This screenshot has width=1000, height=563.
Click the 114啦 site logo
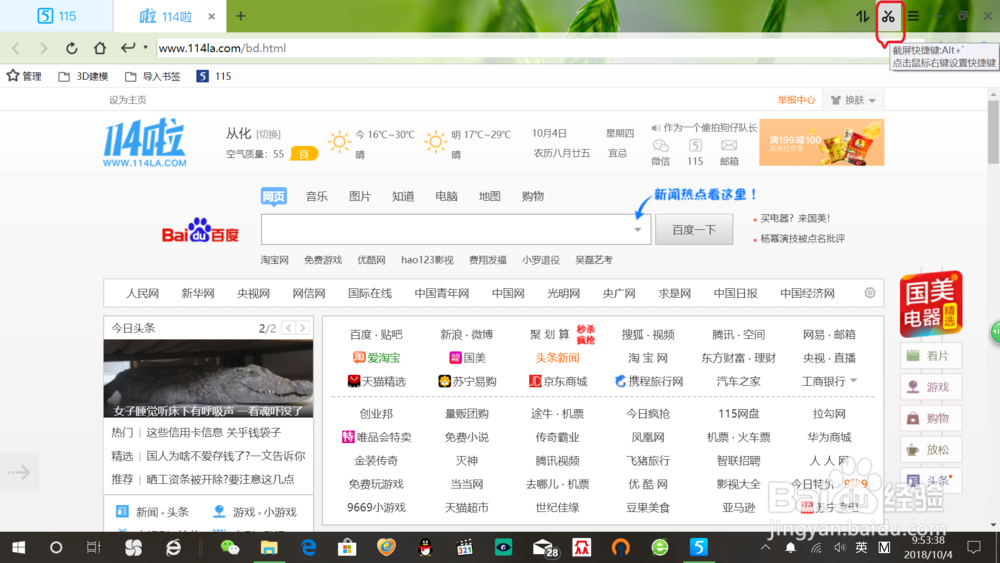pos(145,142)
